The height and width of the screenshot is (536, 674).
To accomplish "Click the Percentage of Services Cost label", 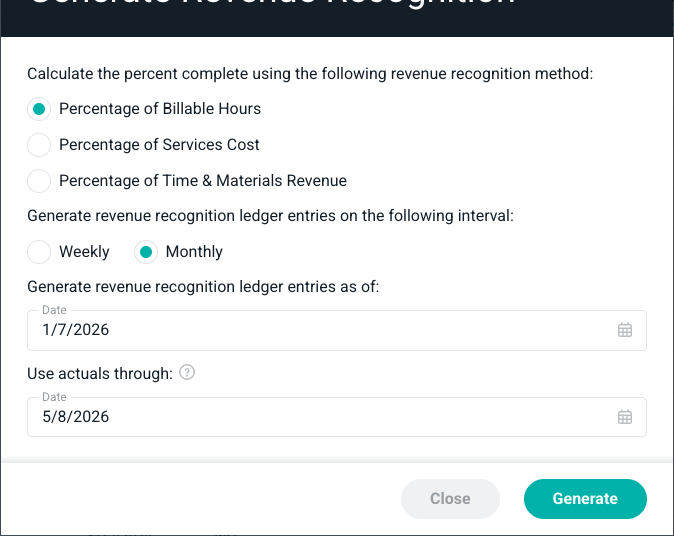I will pos(159,145).
